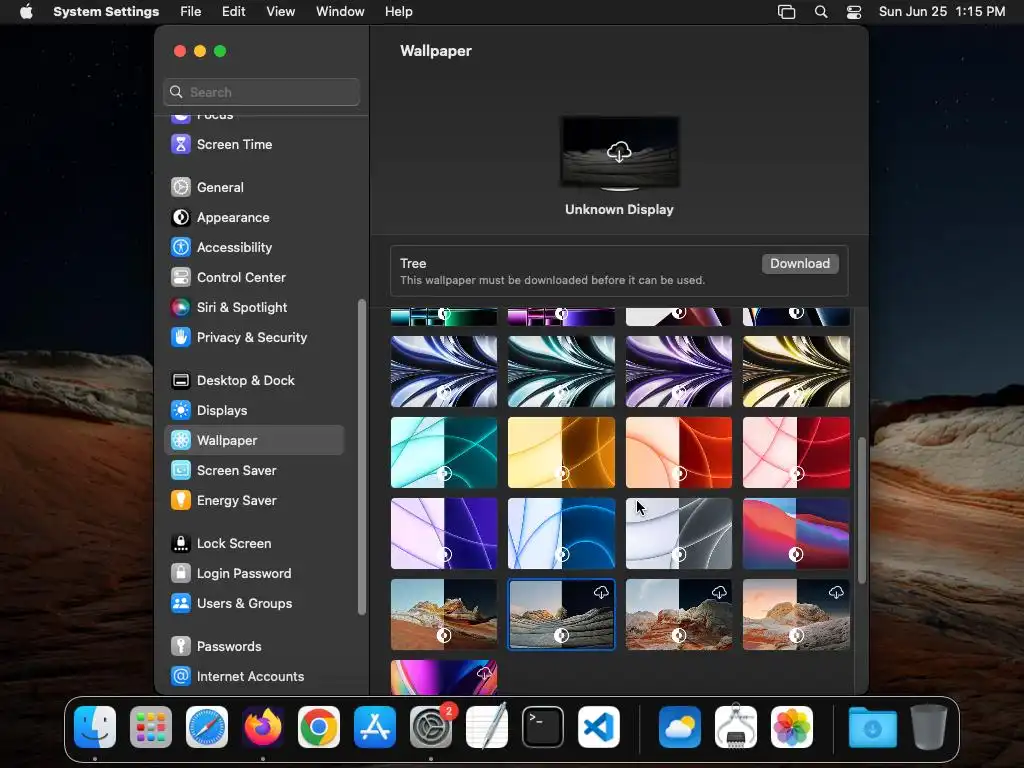
Task: Pick the silver gray iMac wallpaper
Action: 679,534
